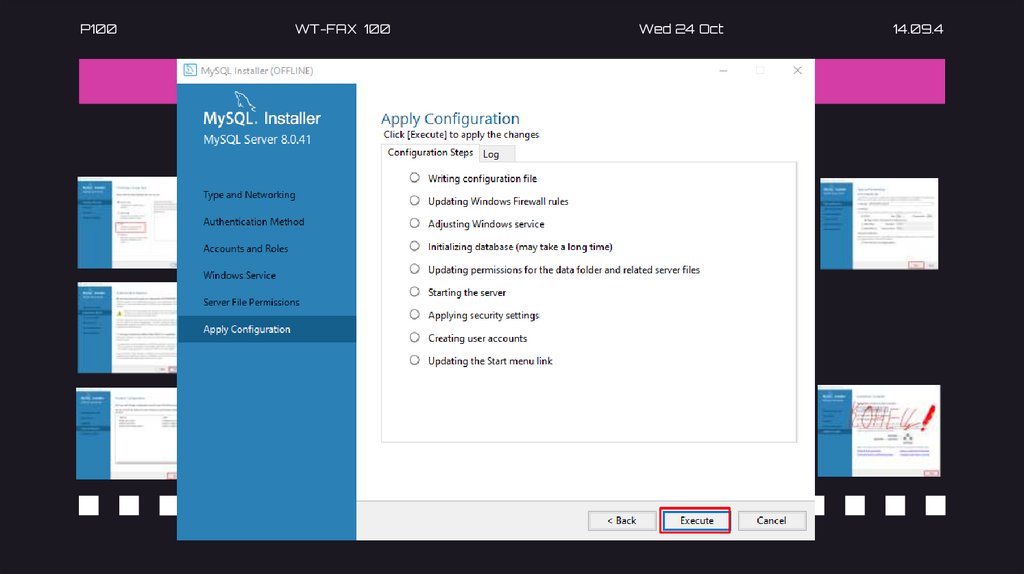Open Authentication Method step
The image size is (1024, 574).
pyautogui.click(x=253, y=222)
